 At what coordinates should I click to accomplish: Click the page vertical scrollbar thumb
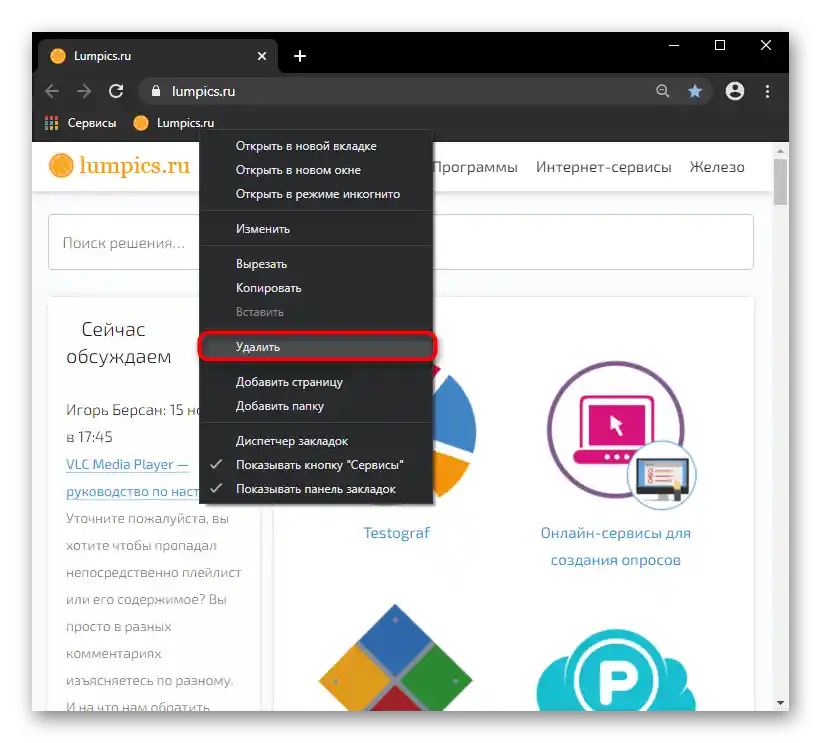(x=780, y=182)
